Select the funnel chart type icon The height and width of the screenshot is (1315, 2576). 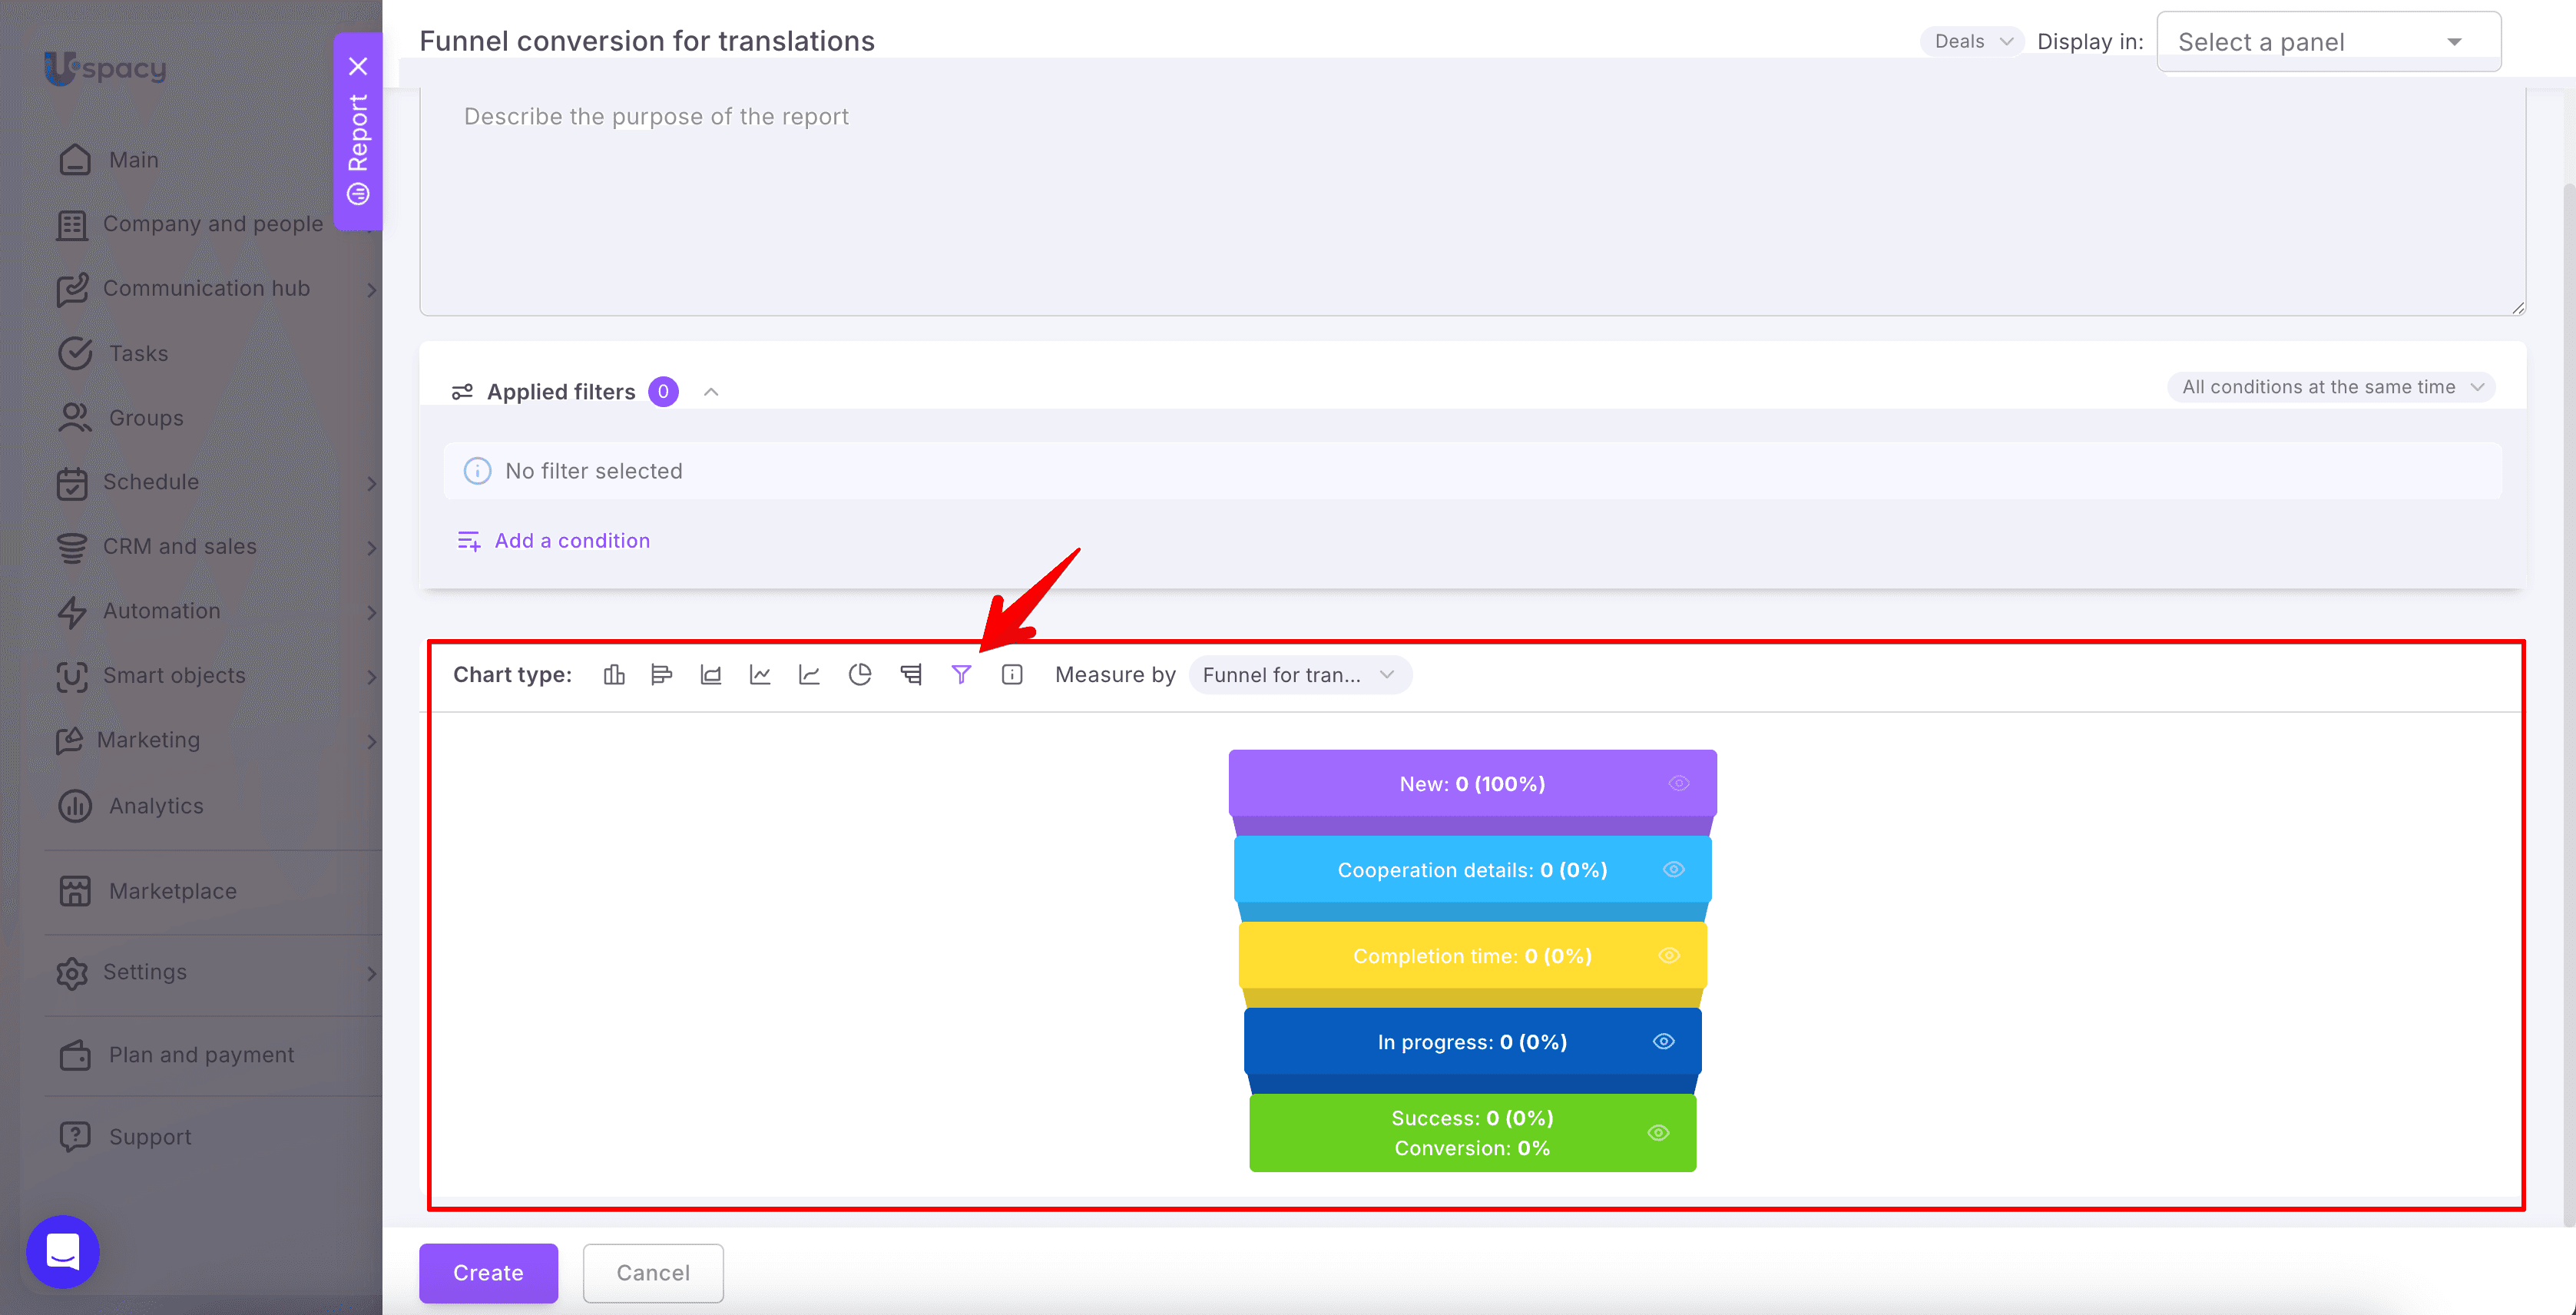[961, 675]
